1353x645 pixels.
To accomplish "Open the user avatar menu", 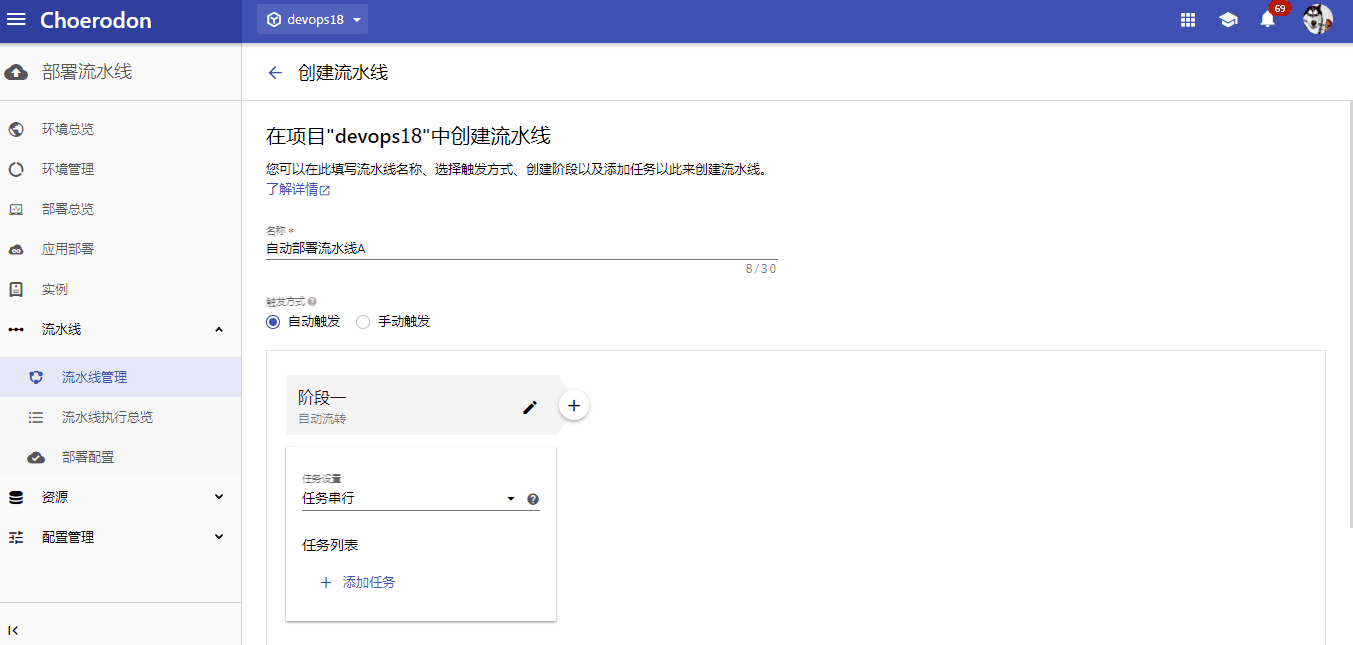I will [1318, 19].
